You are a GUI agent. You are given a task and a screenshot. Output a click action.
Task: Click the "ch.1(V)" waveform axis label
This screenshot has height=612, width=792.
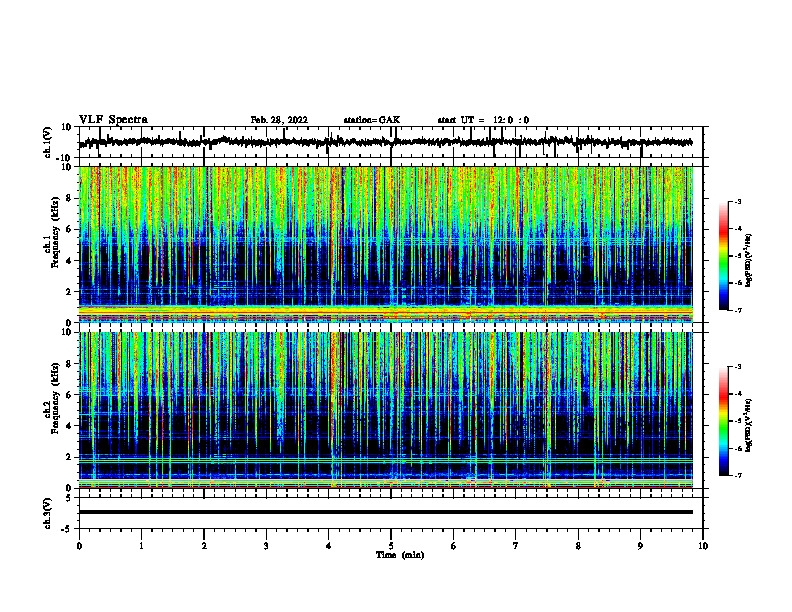click(48, 142)
